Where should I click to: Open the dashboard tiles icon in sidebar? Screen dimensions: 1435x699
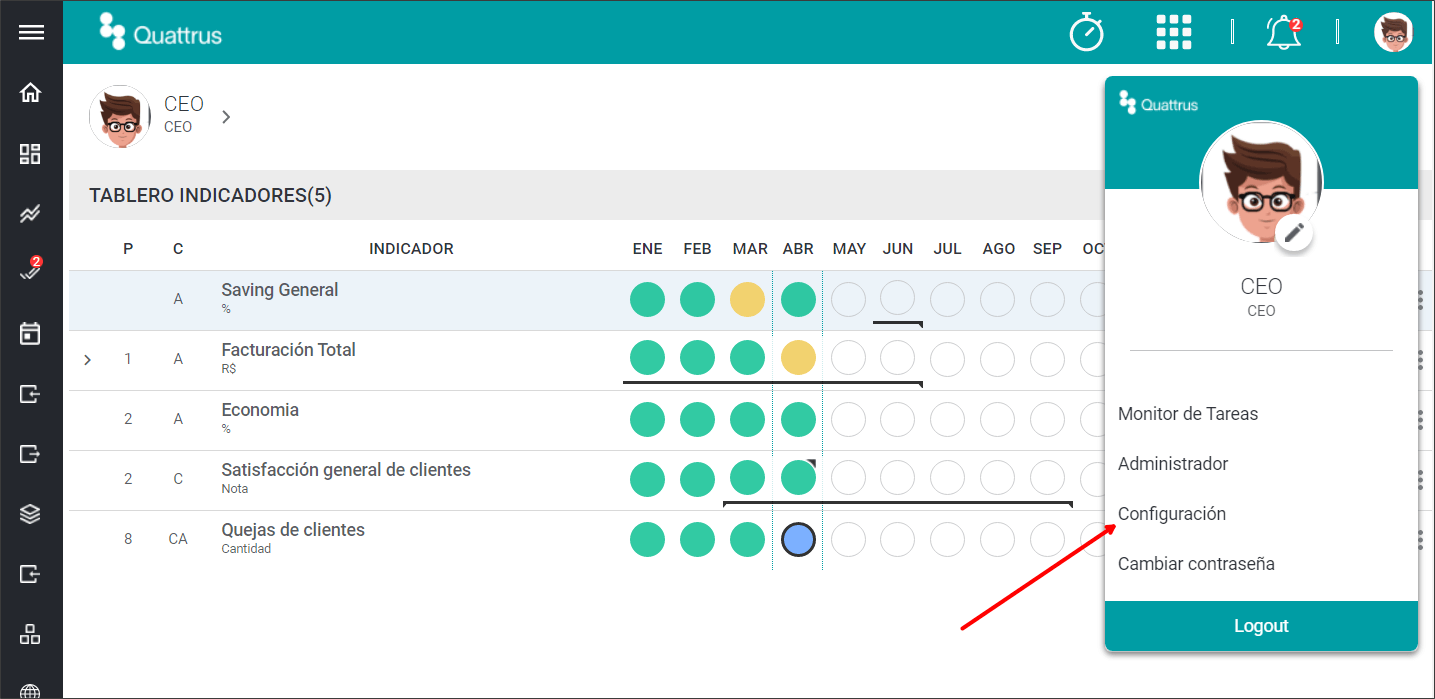tap(31, 154)
